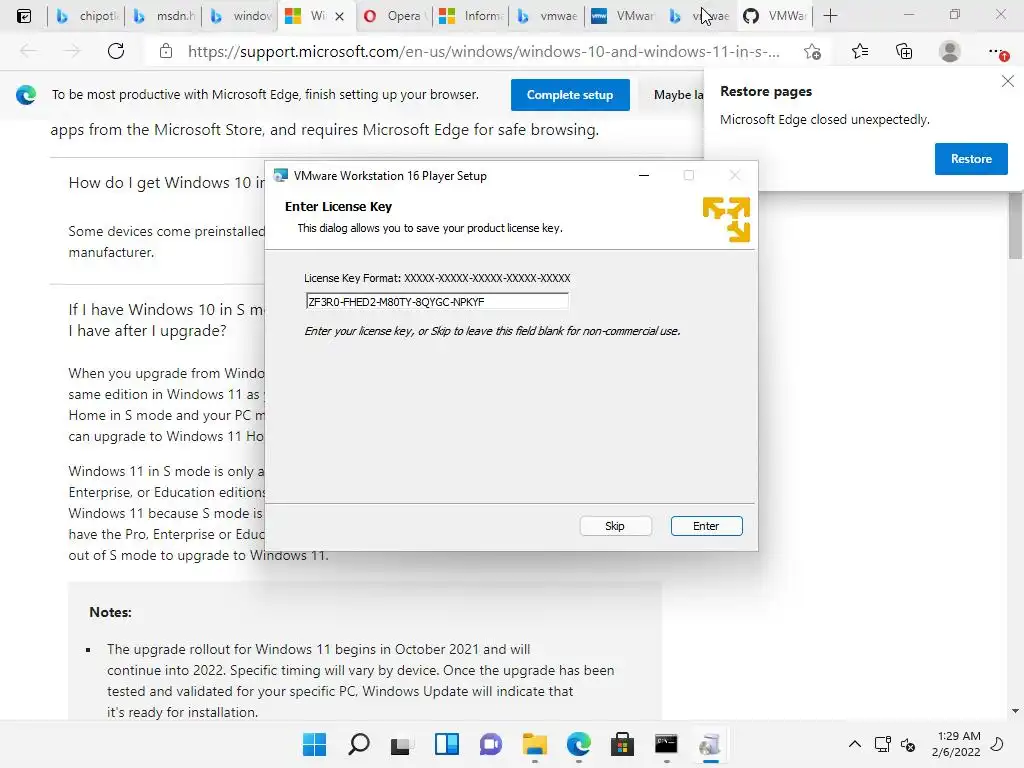The width and height of the screenshot is (1024, 768).
Task: View site lock information
Action: 166,51
